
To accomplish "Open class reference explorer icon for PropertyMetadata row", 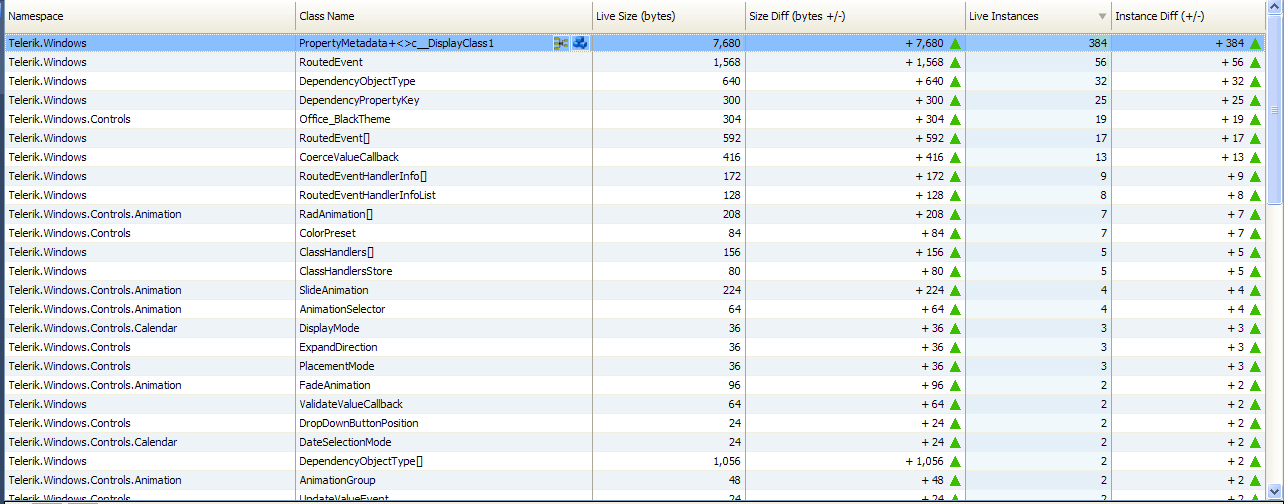I will click(561, 43).
